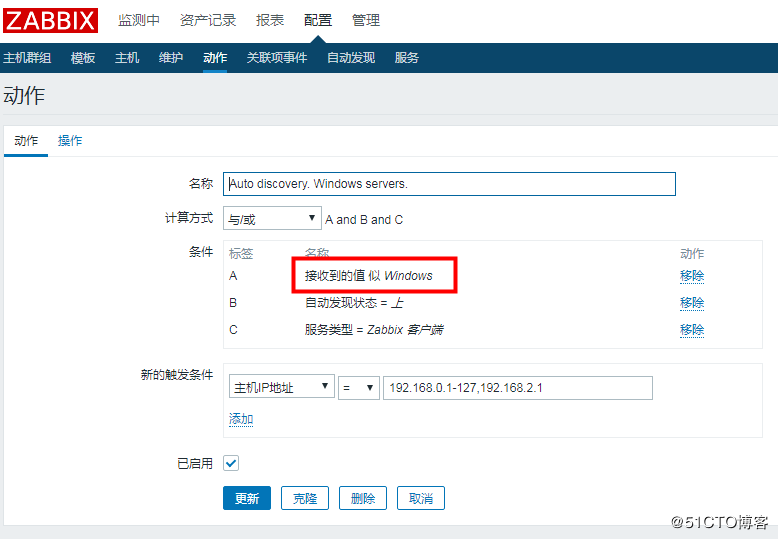The image size is (778, 539).
Task: Open the 主机IP地址 condition type dropdown
Action: pos(281,387)
